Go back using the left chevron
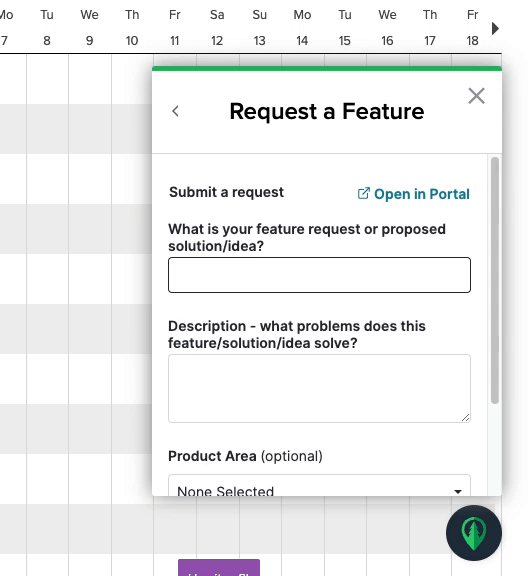This screenshot has height=576, width=532. coord(176,111)
